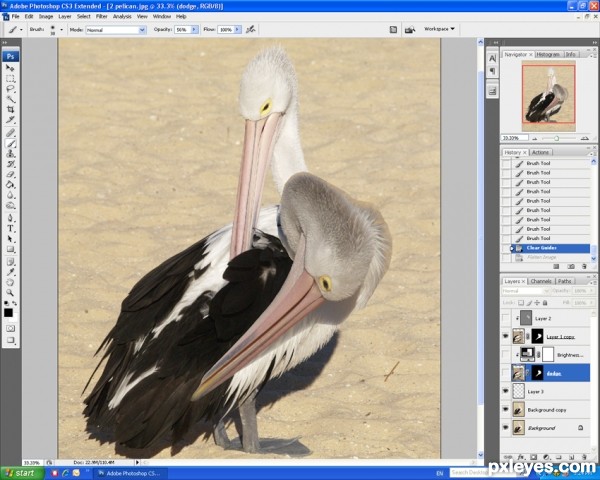This screenshot has height=480, width=600.
Task: Select the Rectangle shape tool
Action: click(10, 249)
